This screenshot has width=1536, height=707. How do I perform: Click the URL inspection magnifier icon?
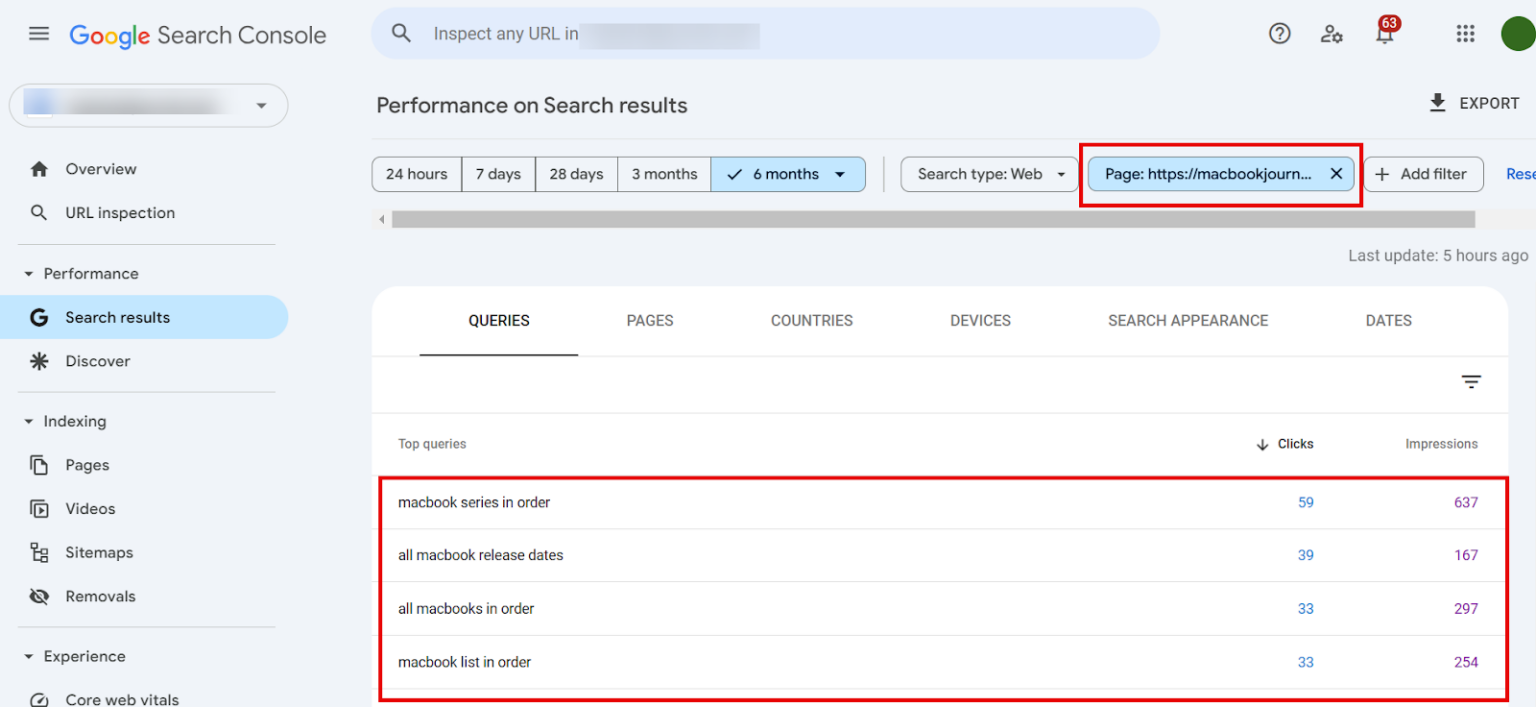39,213
